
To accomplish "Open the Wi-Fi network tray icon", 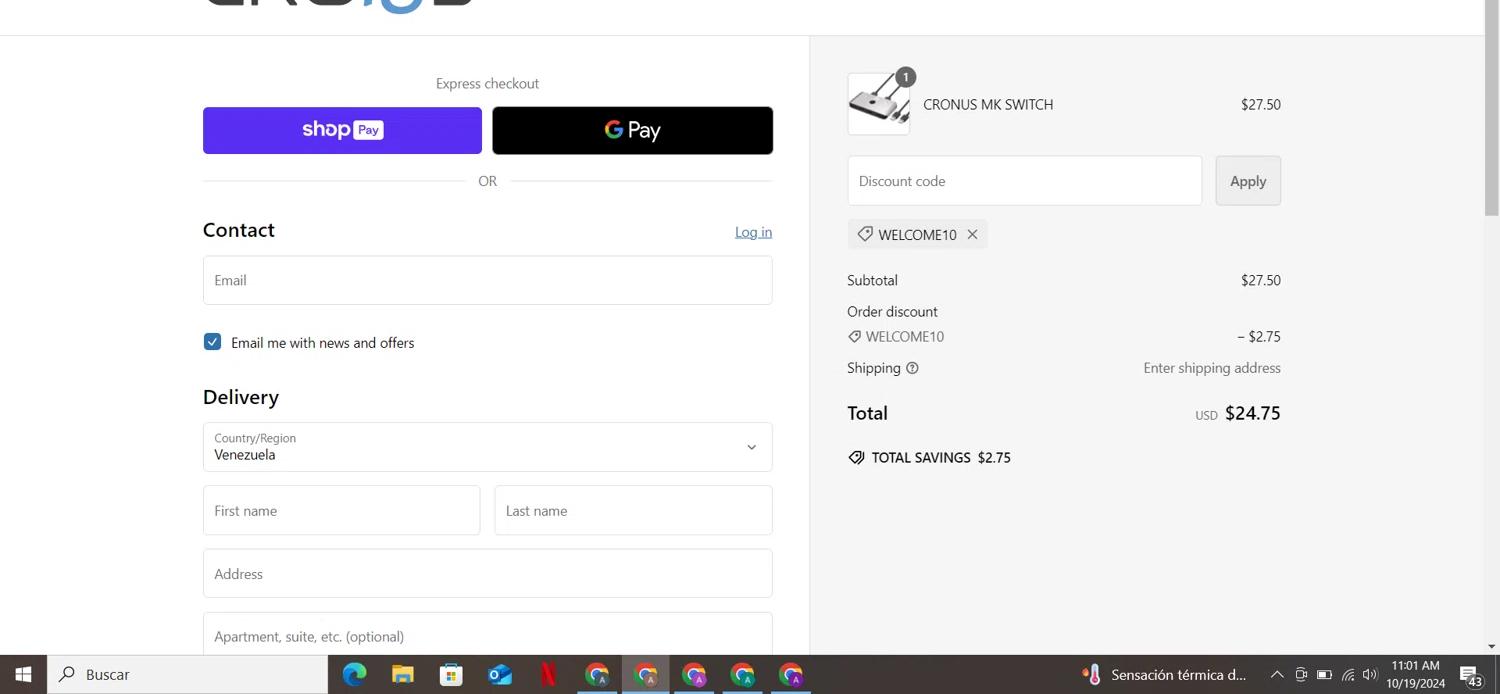I will (x=1348, y=674).
